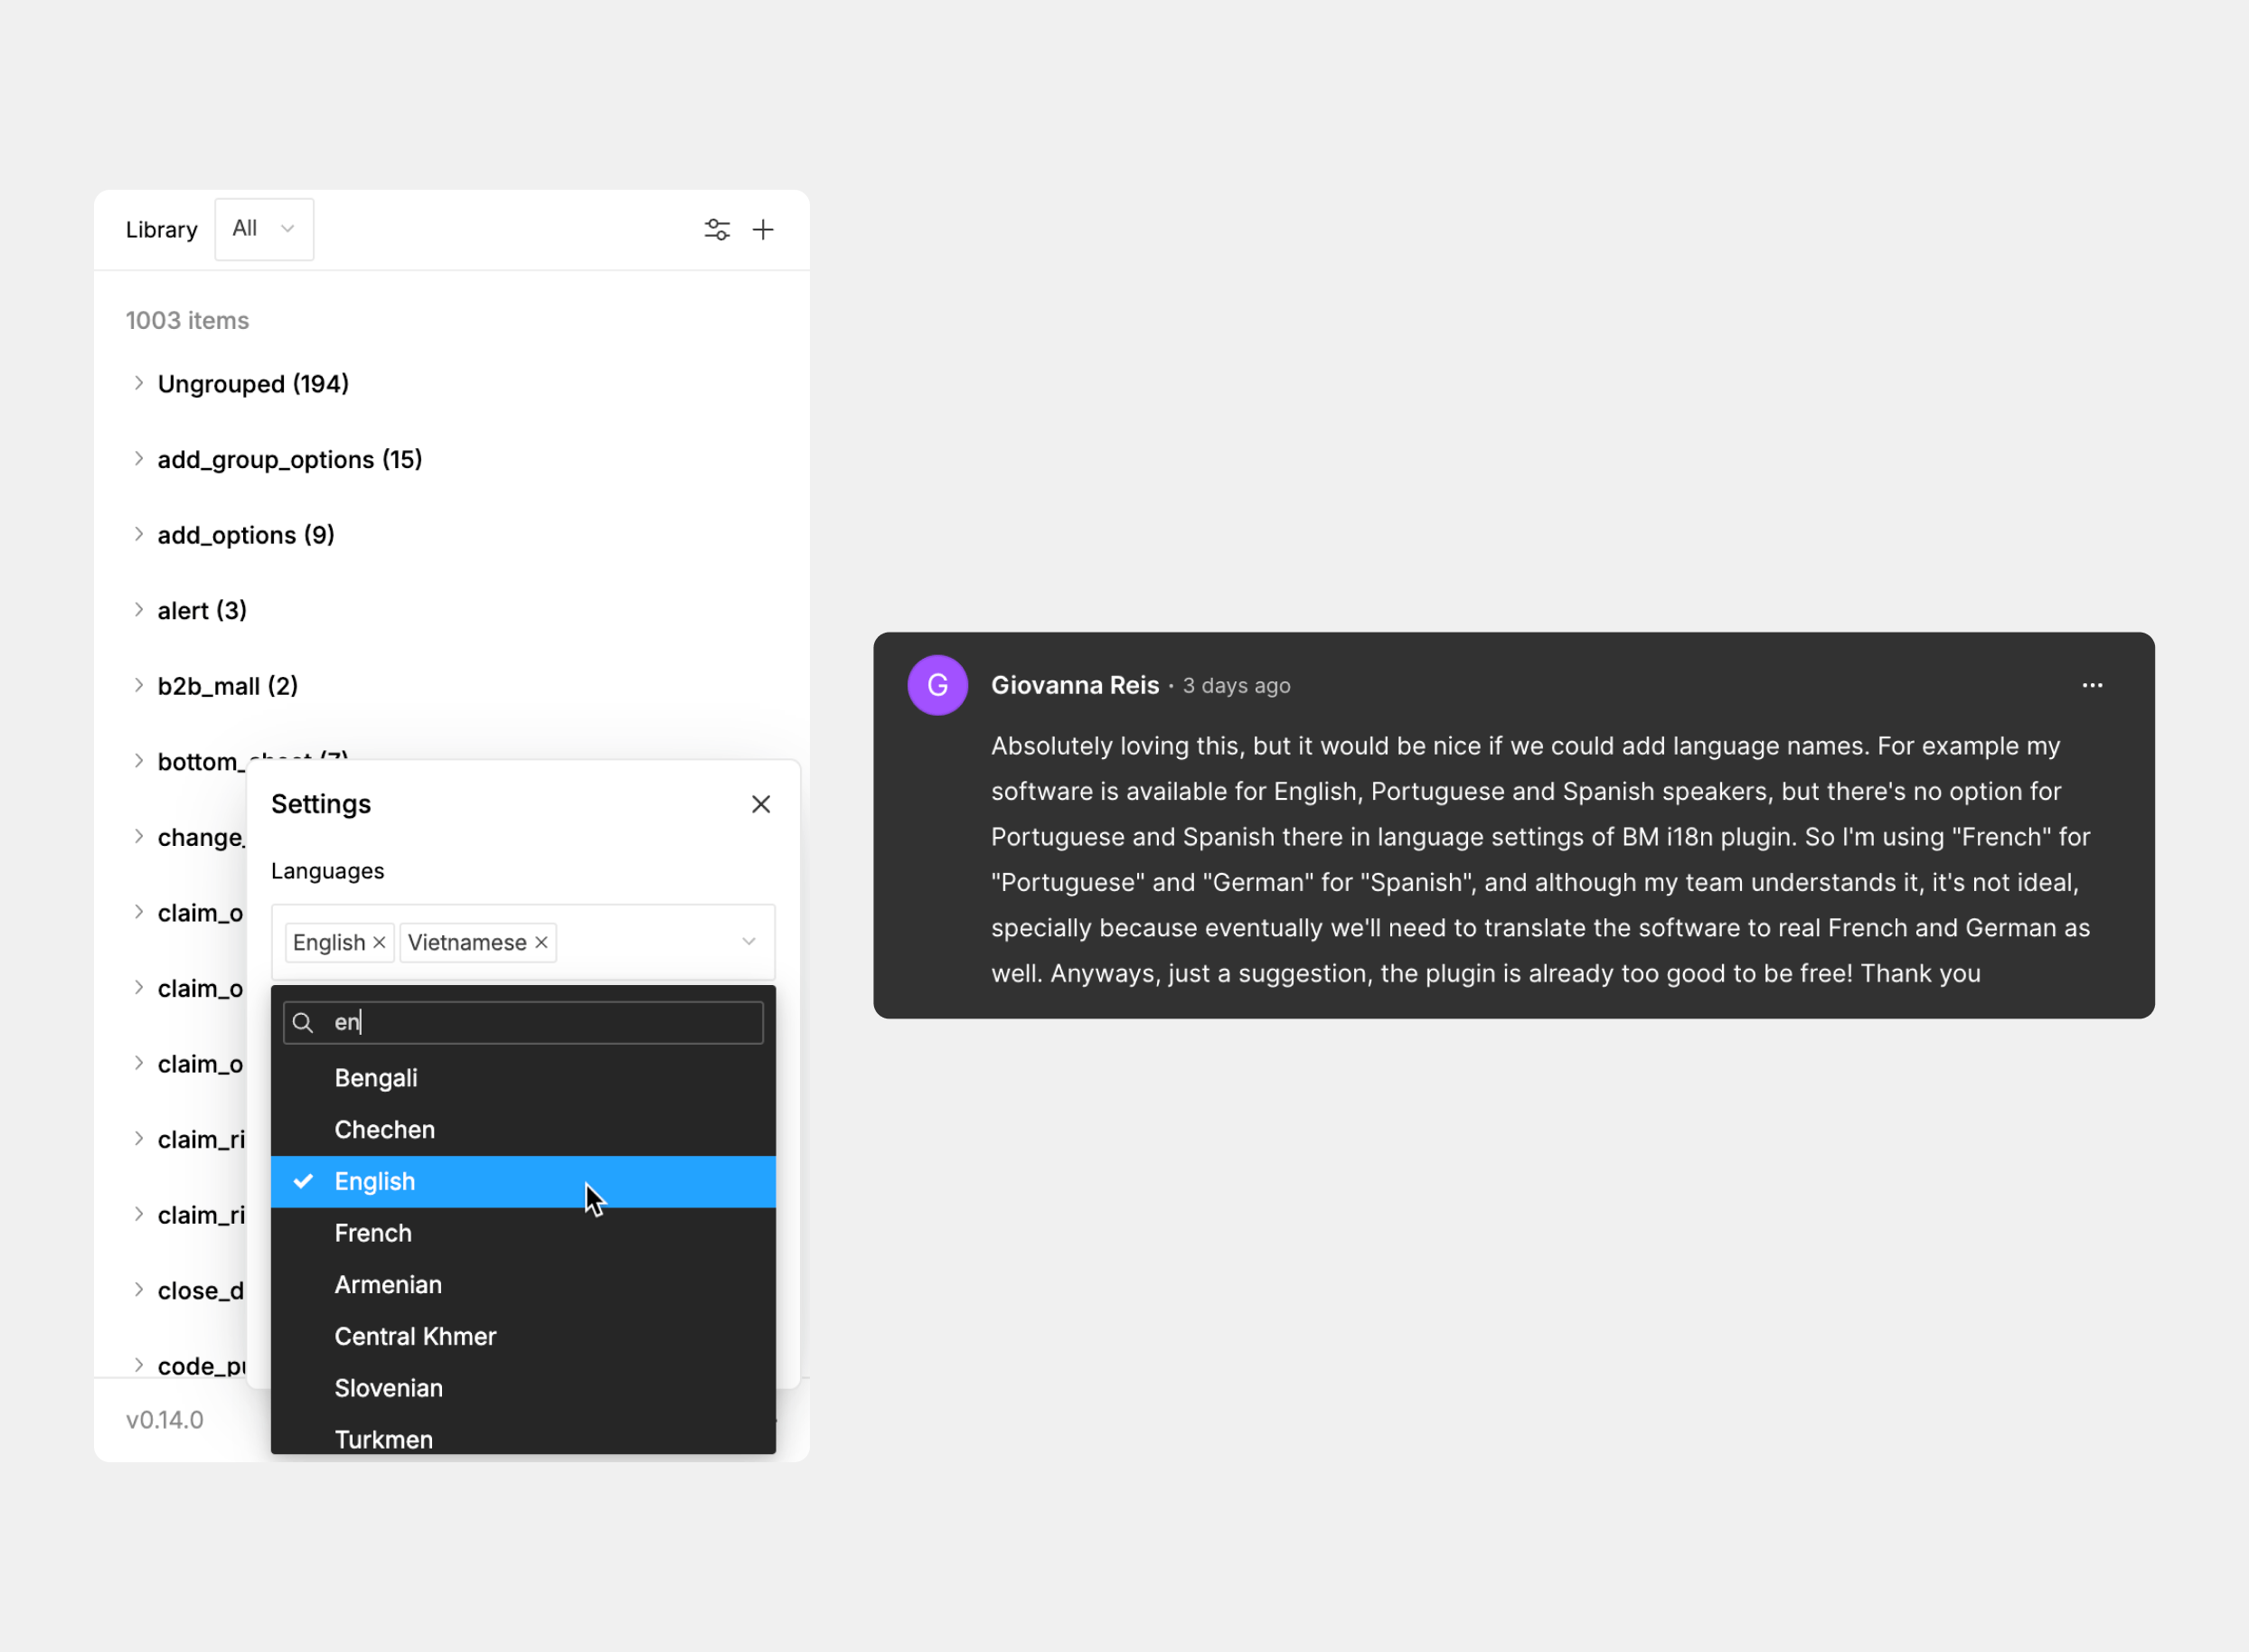
Task: Click the add item plus icon
Action: pyautogui.click(x=763, y=229)
